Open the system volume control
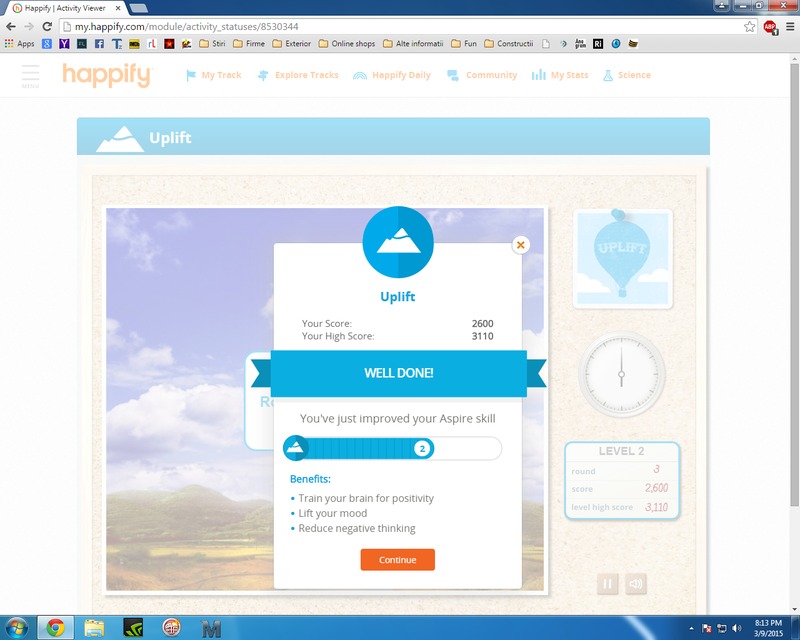 (736, 628)
